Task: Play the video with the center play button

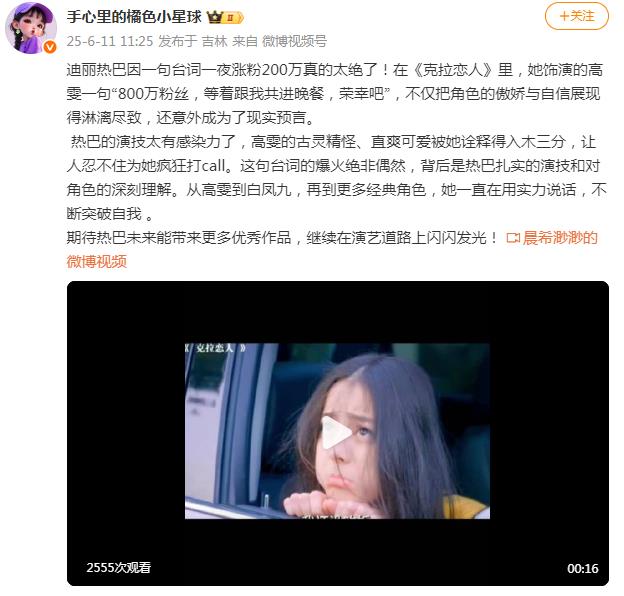Action: click(x=336, y=432)
